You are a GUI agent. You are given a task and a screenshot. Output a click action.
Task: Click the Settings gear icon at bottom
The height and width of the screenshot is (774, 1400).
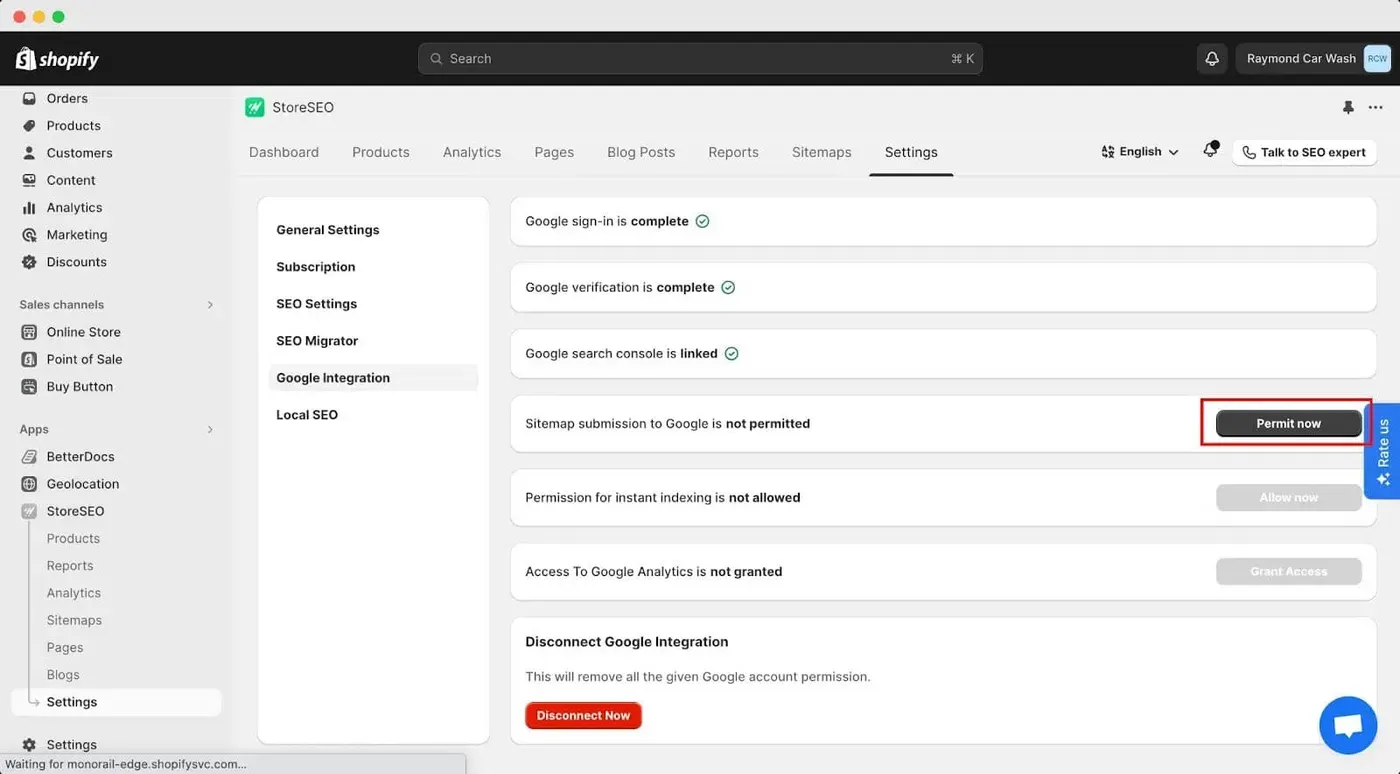29,745
